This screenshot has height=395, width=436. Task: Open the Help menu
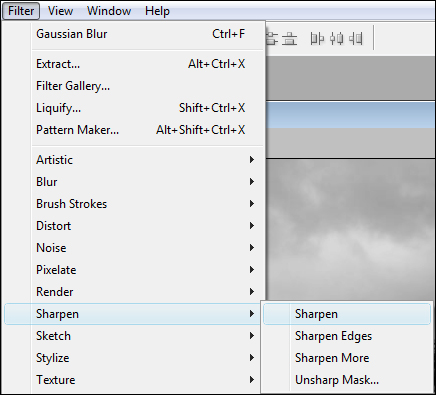[157, 11]
